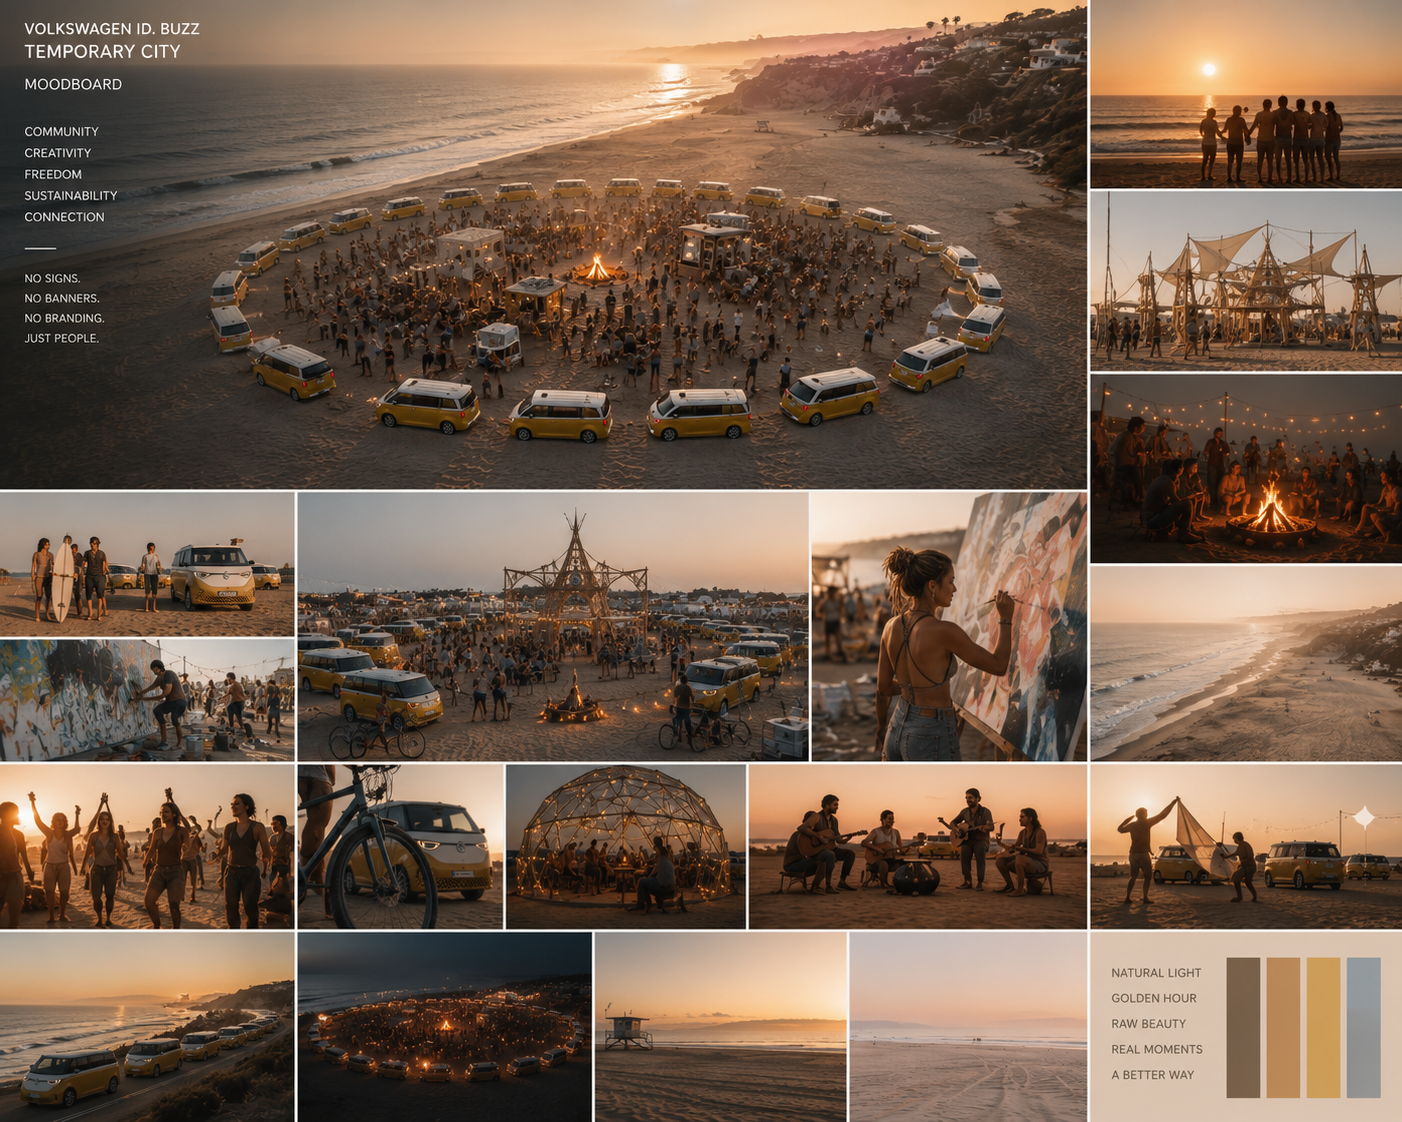Choose the golden yellow color swatch
Viewport: 1402px width, 1122px height.
(x=1323, y=1027)
